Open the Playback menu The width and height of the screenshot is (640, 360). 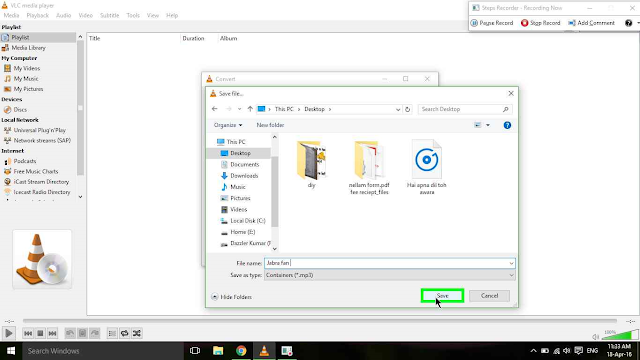point(38,16)
